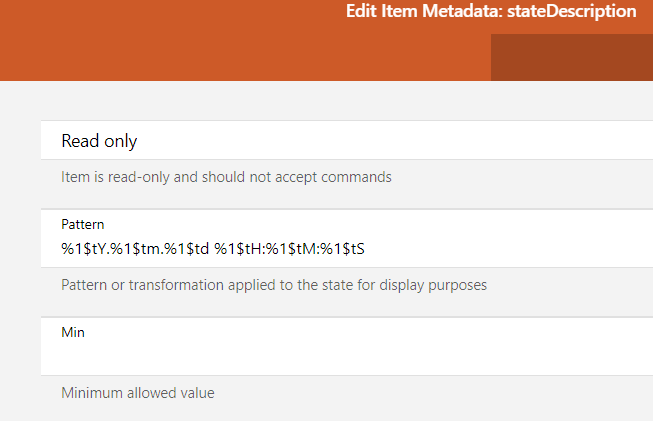The width and height of the screenshot is (653, 421).
Task: Click the gray gap between header and Read only
Action: (300, 100)
